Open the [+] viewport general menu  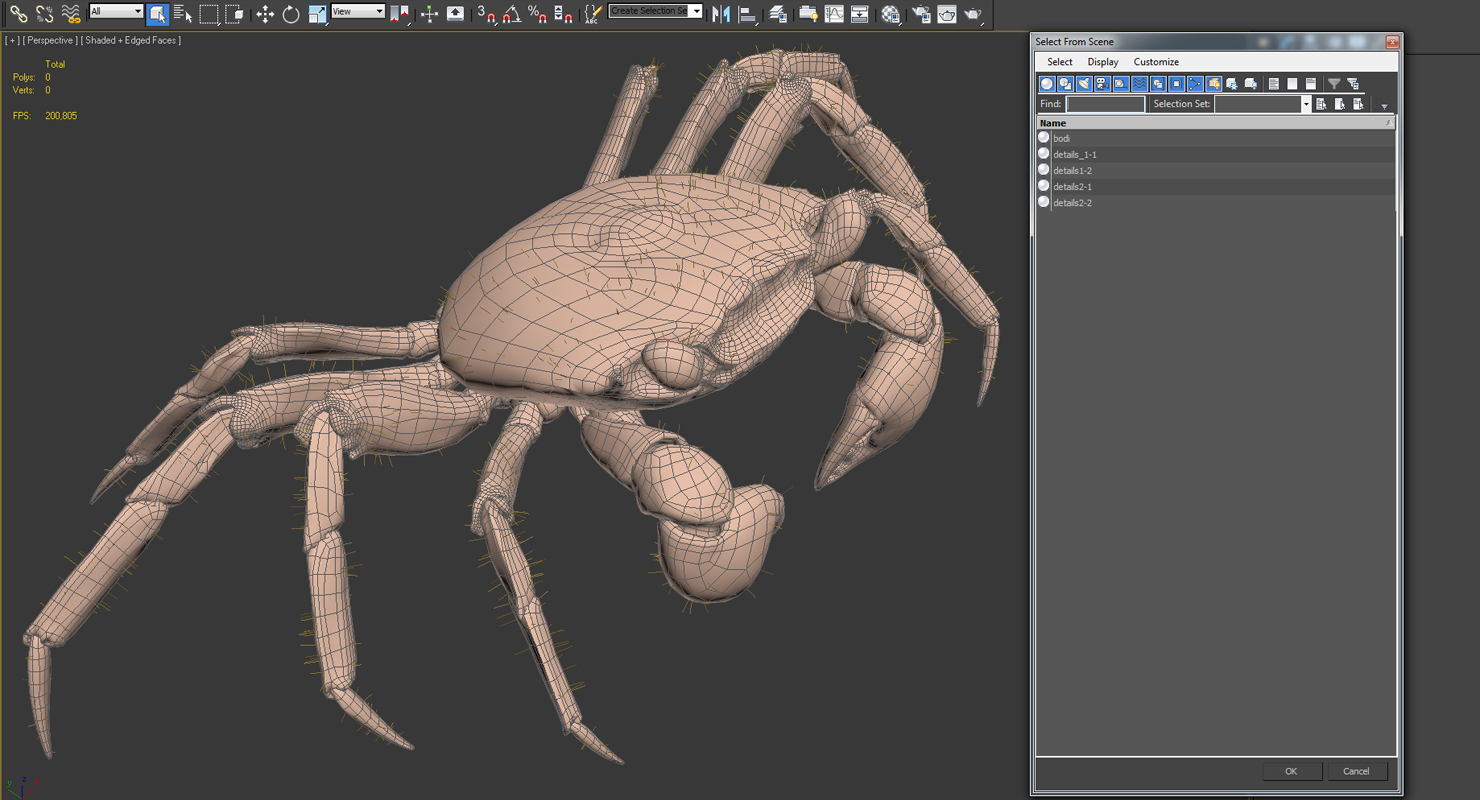pos(11,40)
